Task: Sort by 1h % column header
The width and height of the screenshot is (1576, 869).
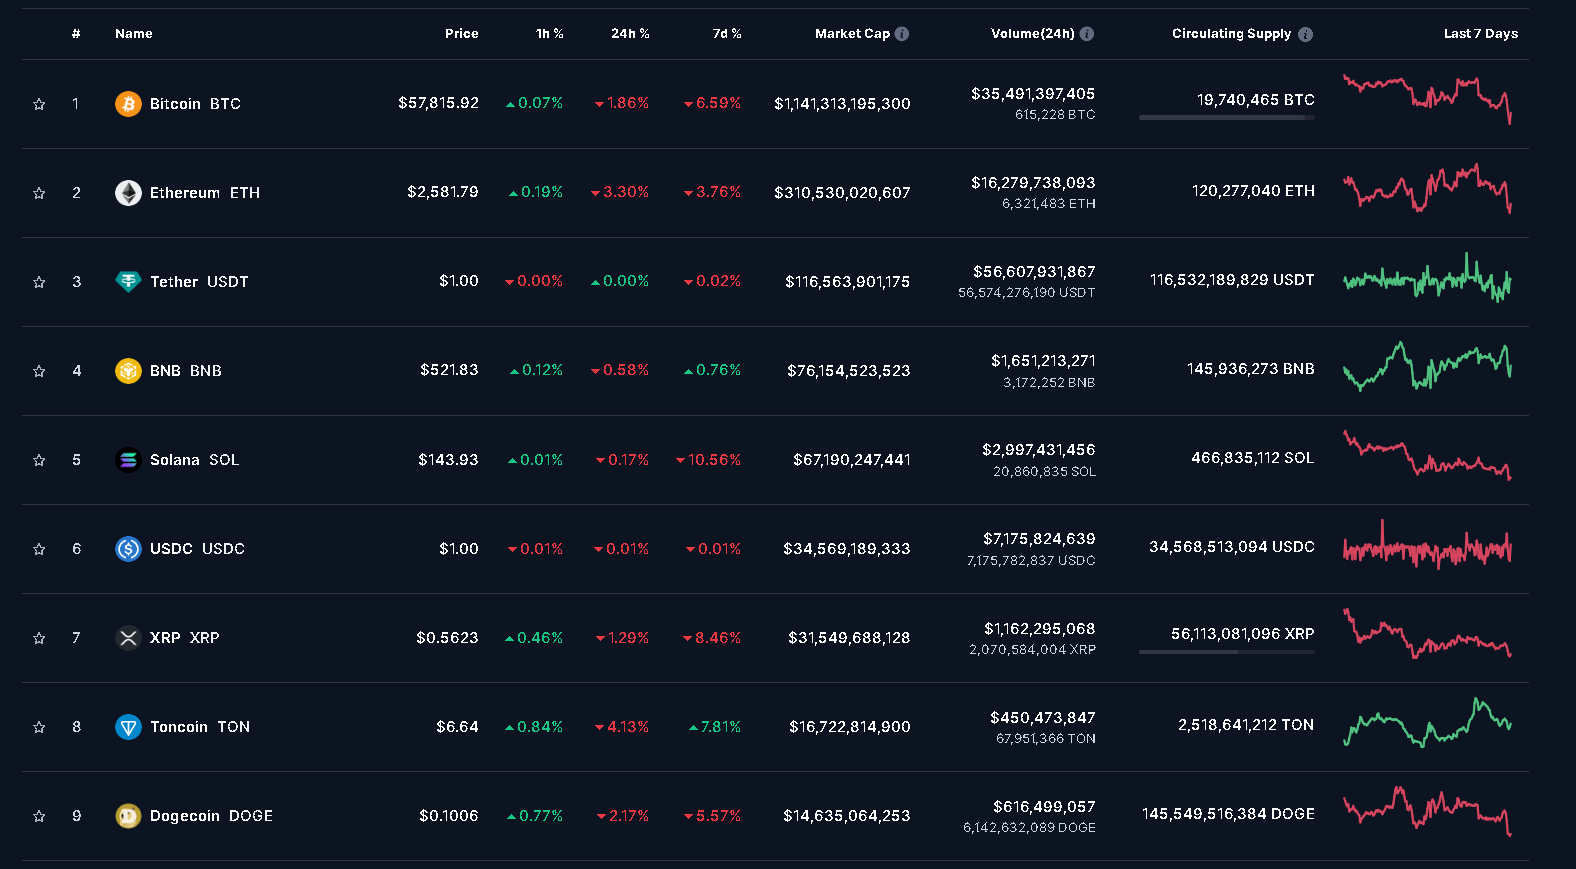Action: (x=550, y=34)
